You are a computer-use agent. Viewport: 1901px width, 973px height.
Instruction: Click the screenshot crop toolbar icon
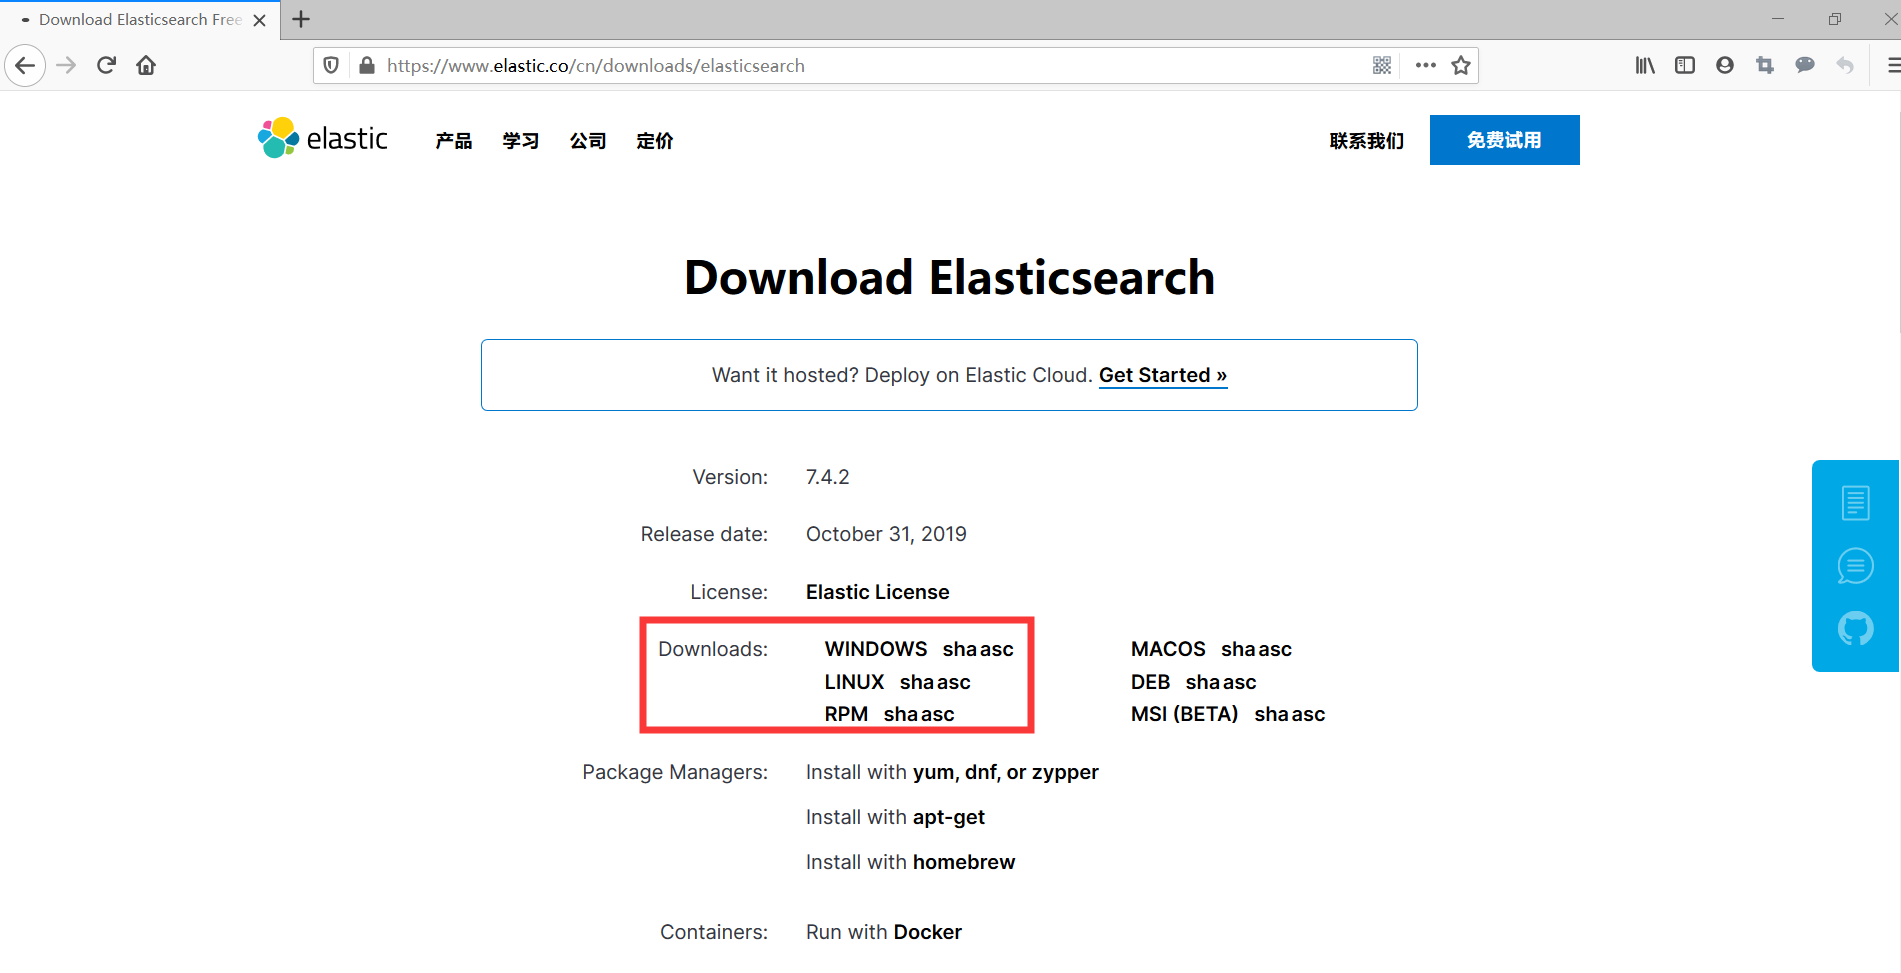(x=1765, y=66)
